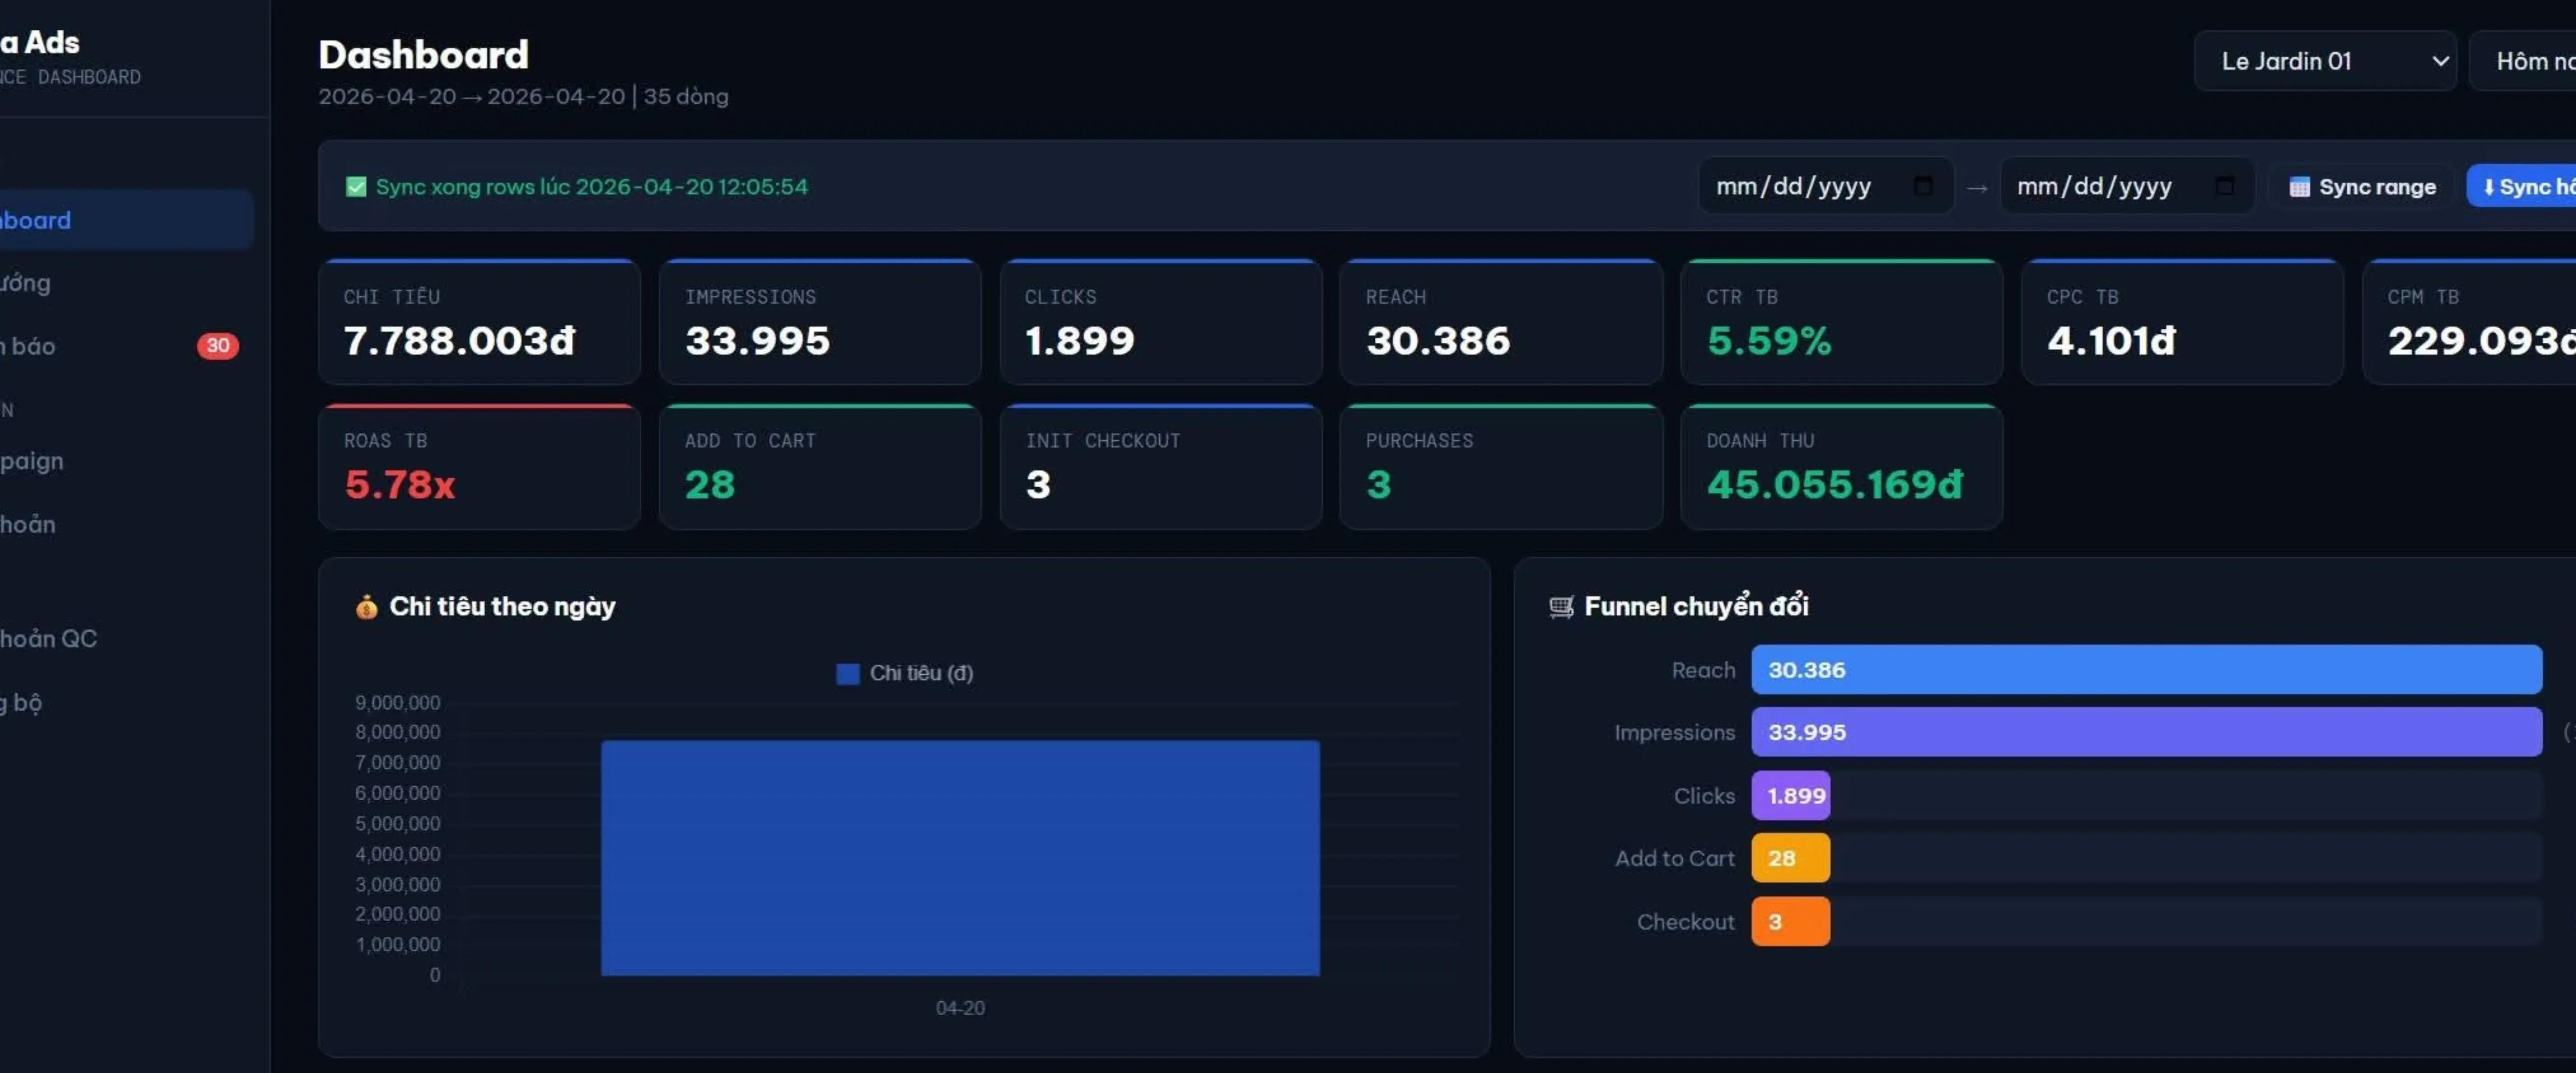Click the 9,000,000 y-axis label
This screenshot has width=2576, height=1073.
point(397,703)
